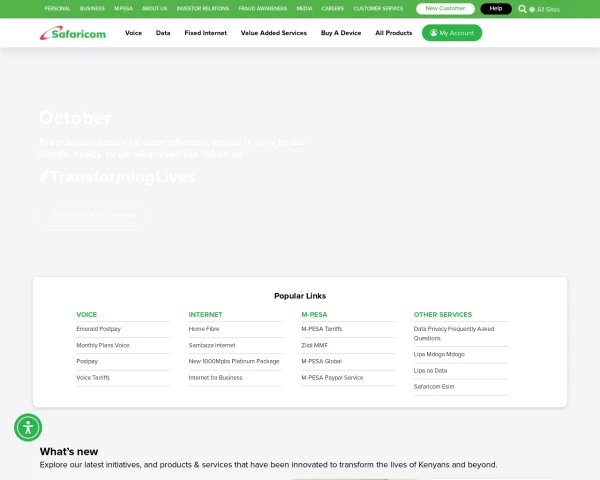Viewport: 600px width, 480px height.
Task: Open My Account button
Action: coord(452,33)
